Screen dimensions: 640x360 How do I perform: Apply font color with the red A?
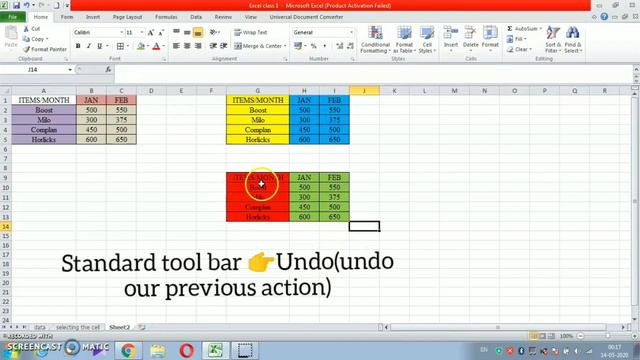click(x=156, y=46)
